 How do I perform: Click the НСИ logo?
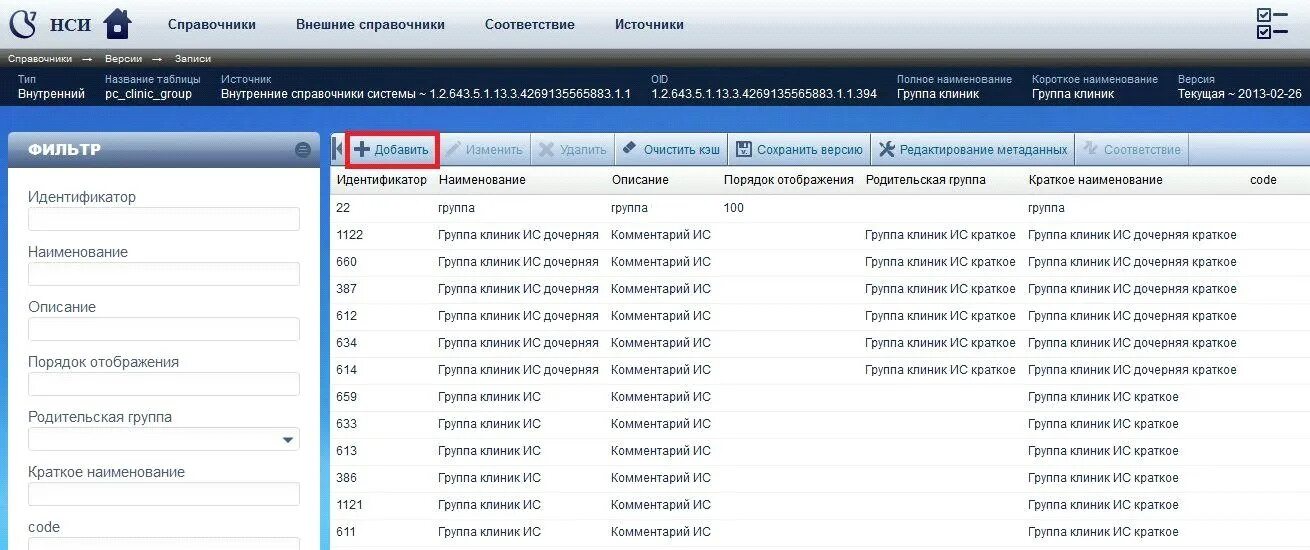pyautogui.click(x=50, y=23)
